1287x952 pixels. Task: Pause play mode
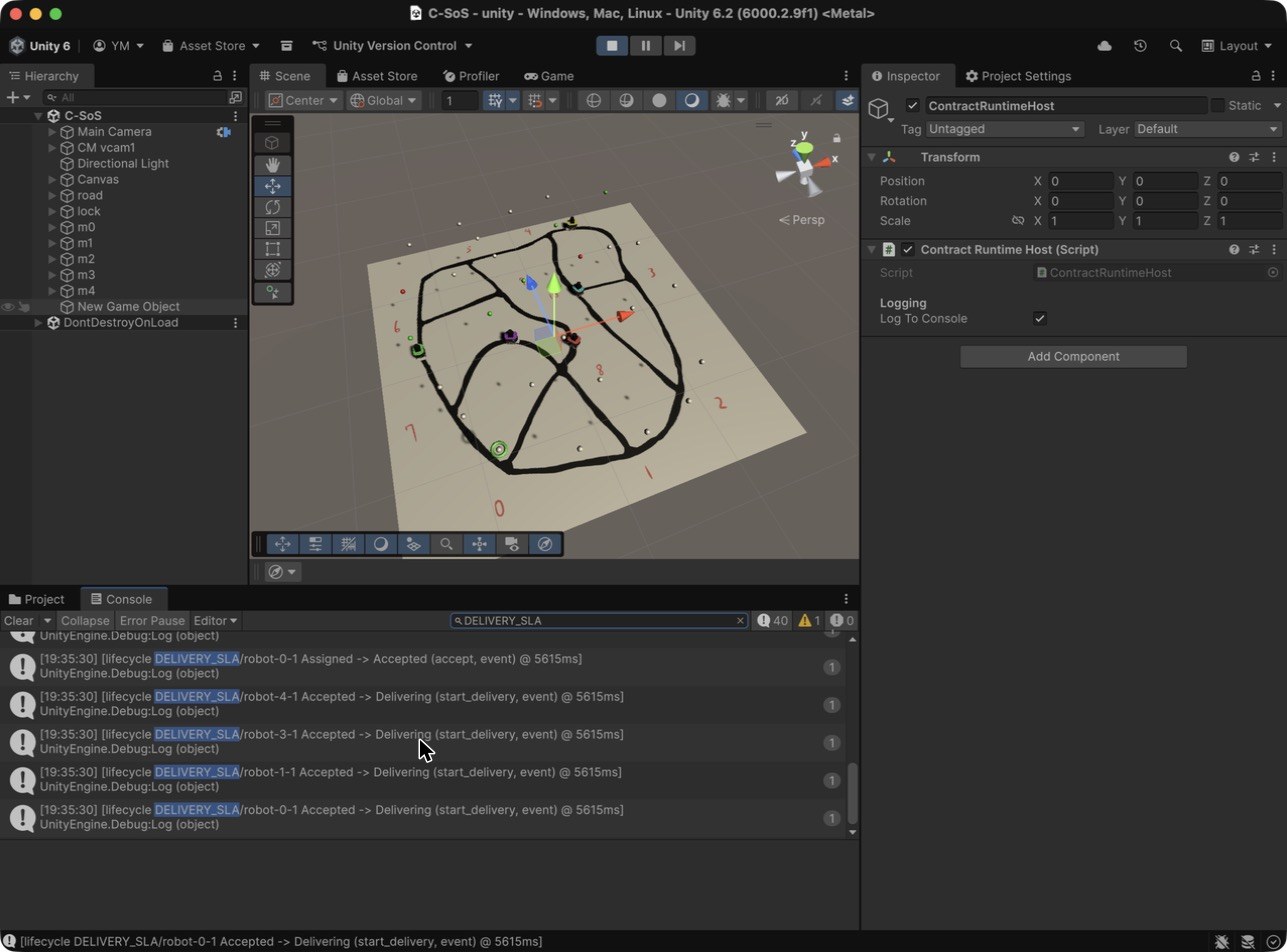(645, 46)
